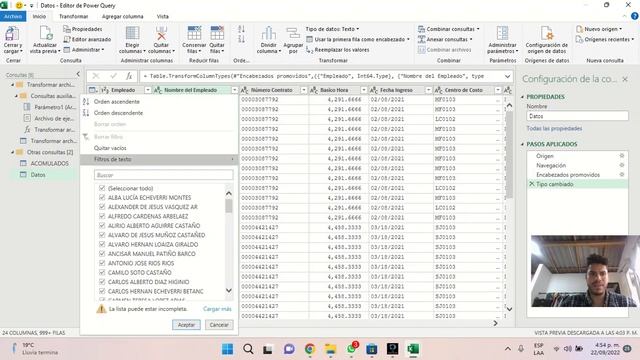Uncheck ALBA LUCÍA ECHEVERRI MONTES
The height and width of the screenshot is (360, 640).
[102, 198]
